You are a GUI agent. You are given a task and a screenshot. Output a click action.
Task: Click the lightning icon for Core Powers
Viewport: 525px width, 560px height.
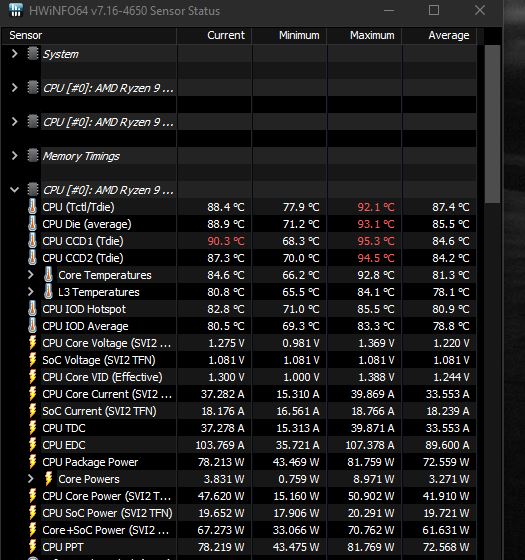point(49,479)
